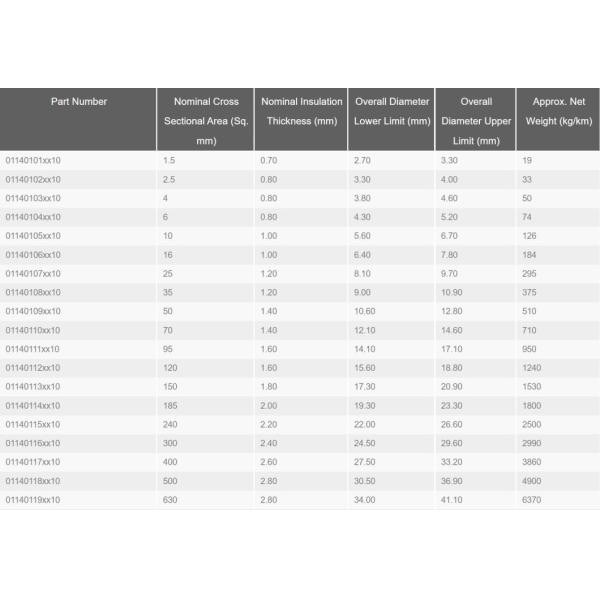Click the 630 cross sectional area cell

pos(170,499)
